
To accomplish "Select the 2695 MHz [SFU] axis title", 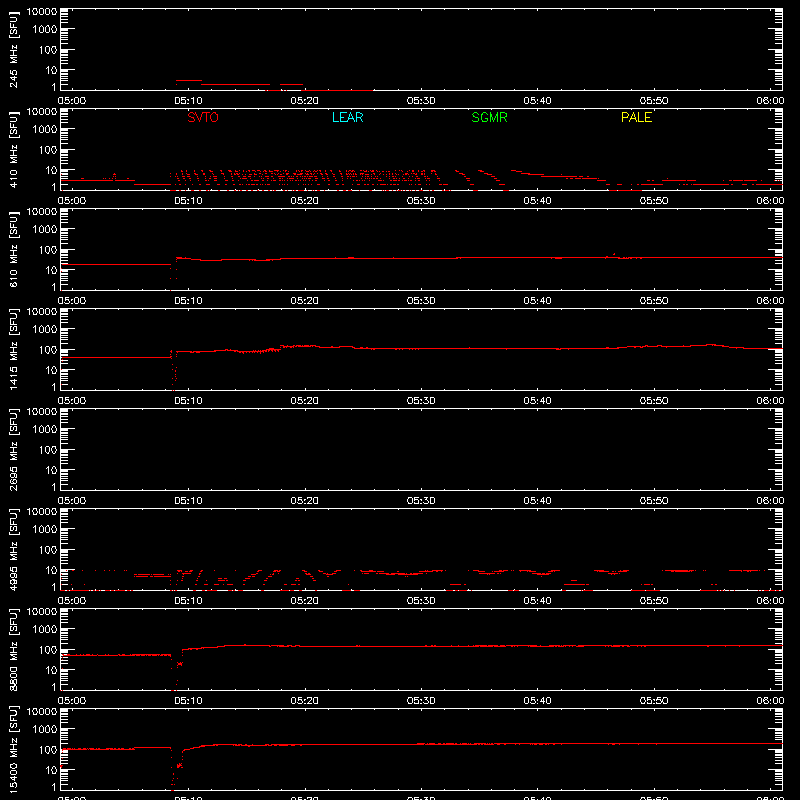I will tap(14, 449).
